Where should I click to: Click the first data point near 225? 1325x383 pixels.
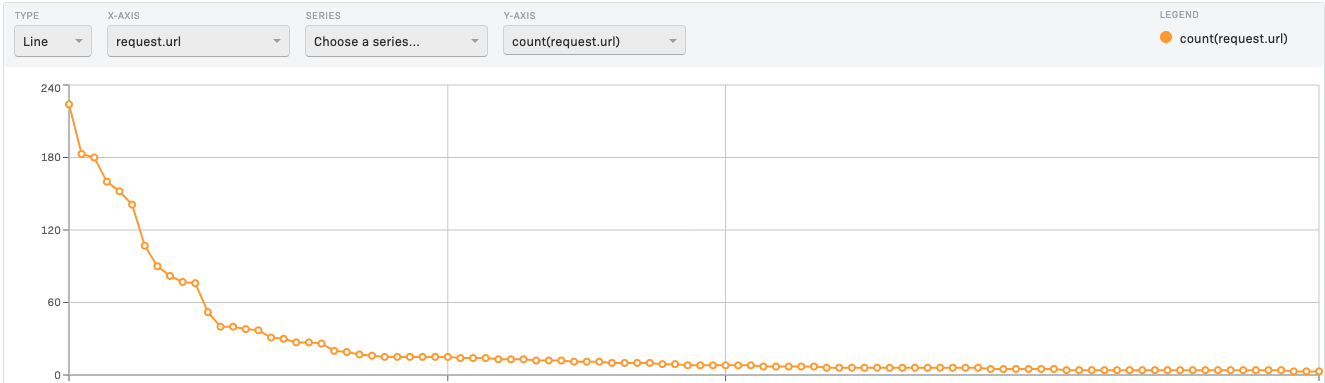pos(69,104)
